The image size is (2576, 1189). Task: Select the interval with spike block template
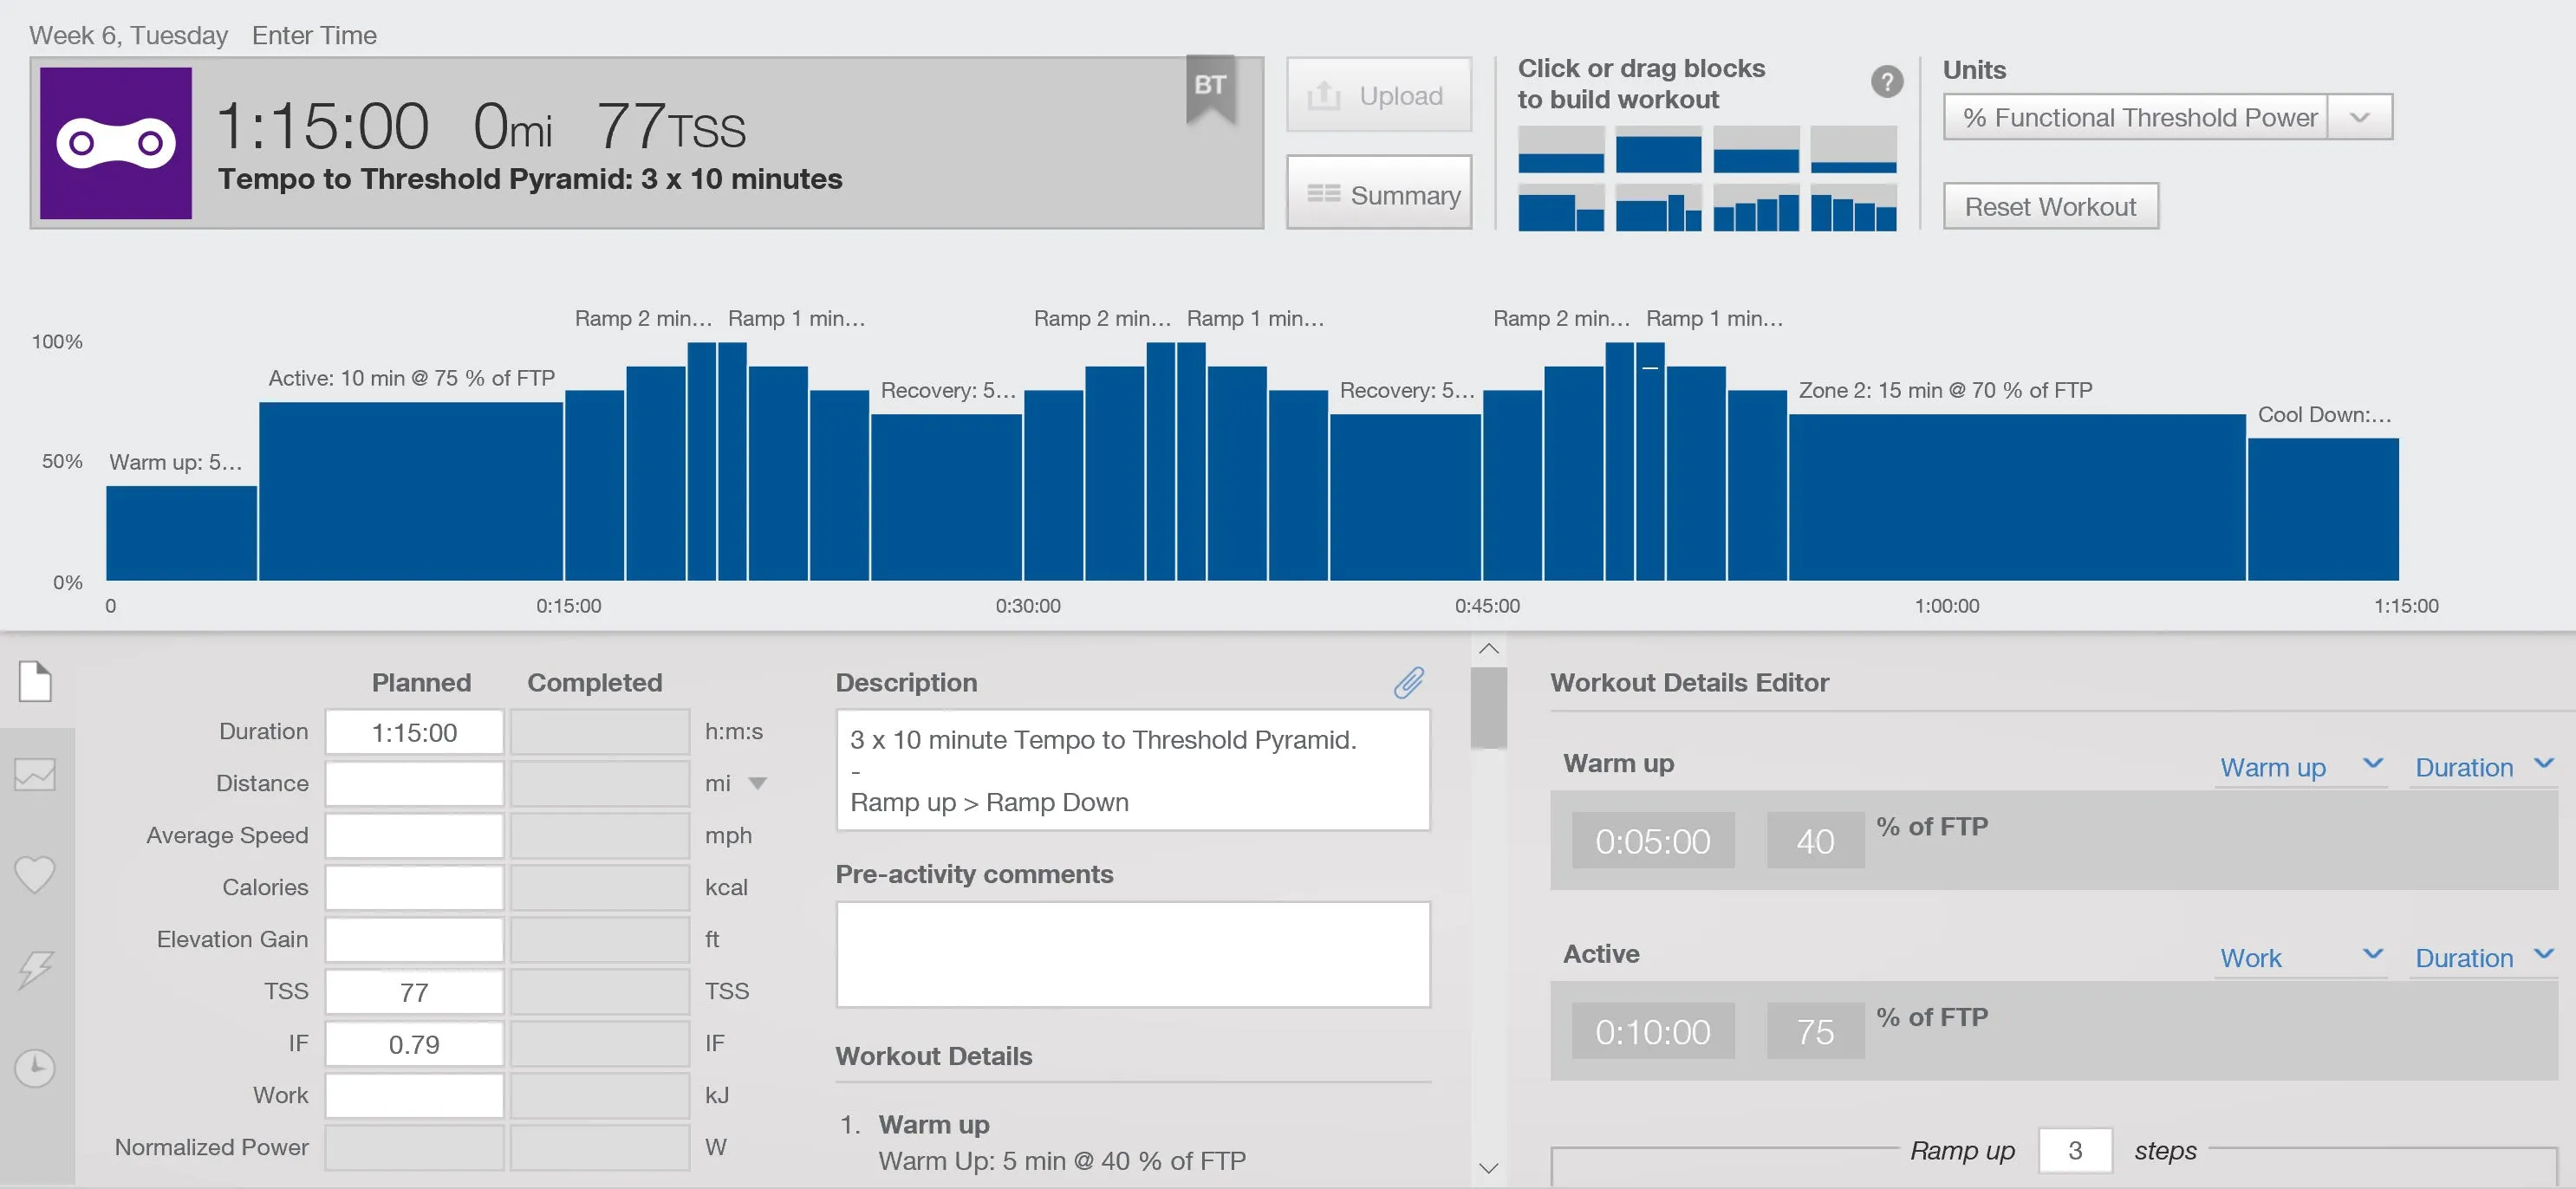(1658, 208)
